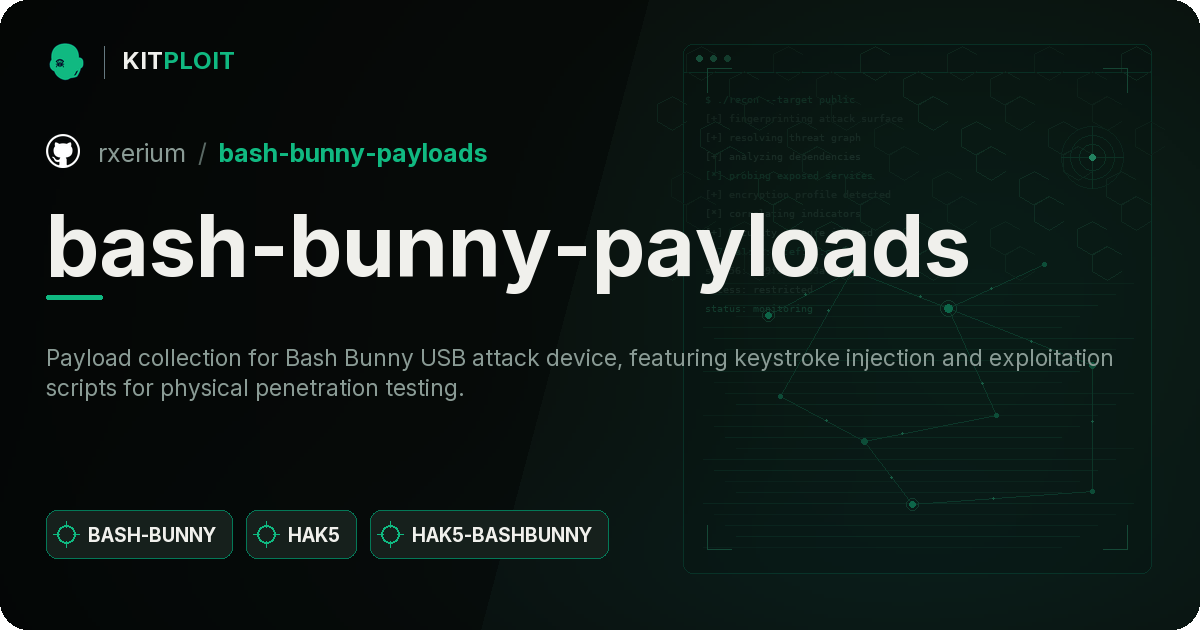The image size is (1200, 630).
Task: Click the 'probing exposed services' terminal line
Action: tap(789, 176)
